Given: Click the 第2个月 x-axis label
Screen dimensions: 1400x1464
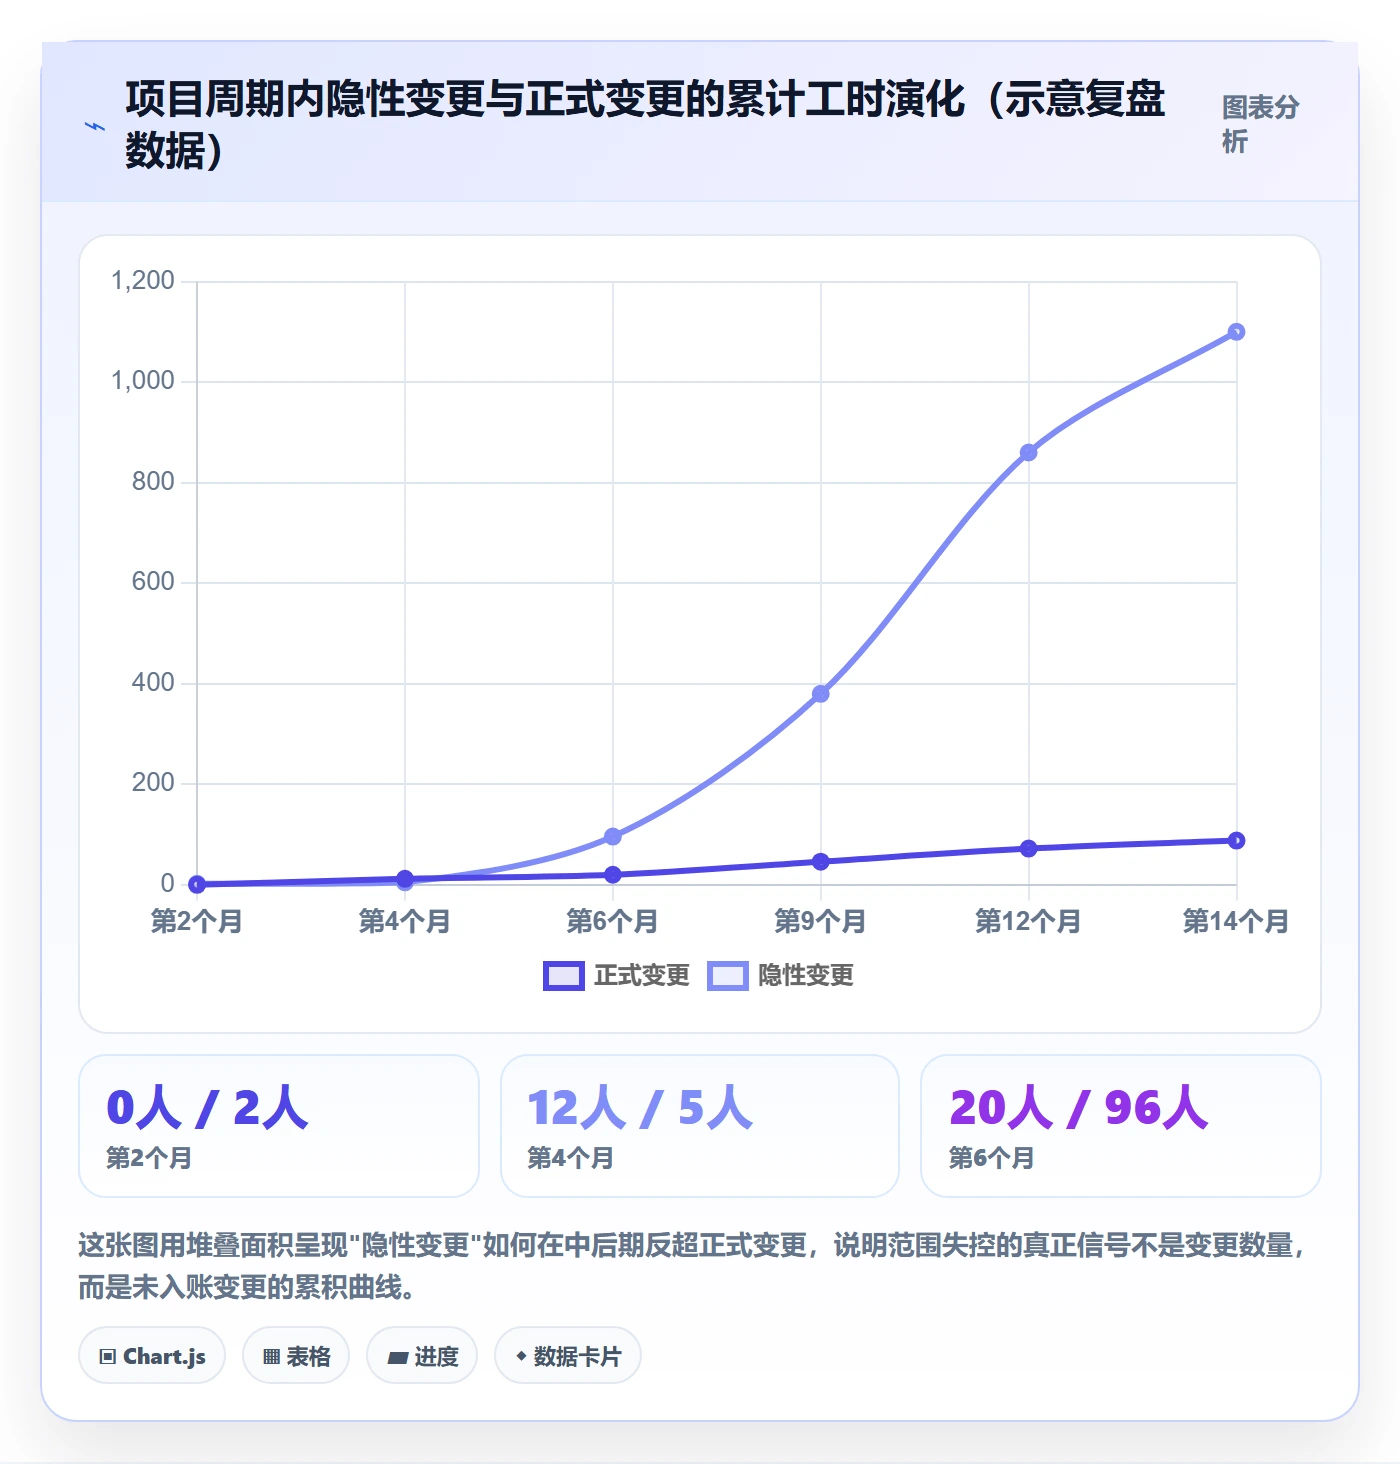Looking at the screenshot, I should [x=197, y=921].
